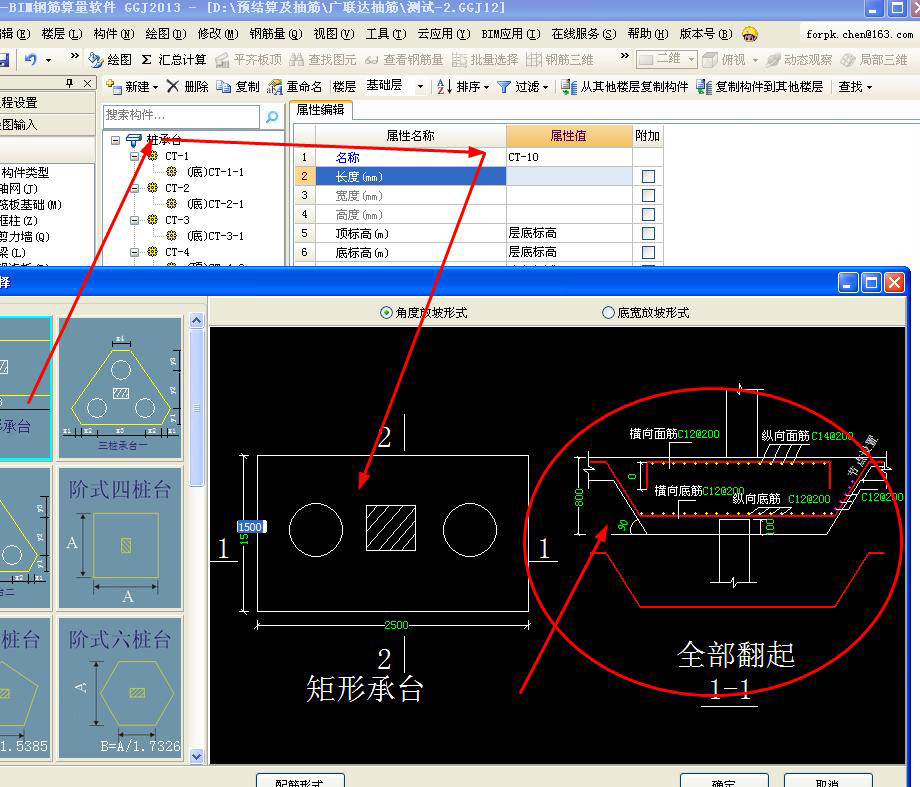Screen dimensions: 920x787
Task: Click 新建 new component icon
Action: 113,86
